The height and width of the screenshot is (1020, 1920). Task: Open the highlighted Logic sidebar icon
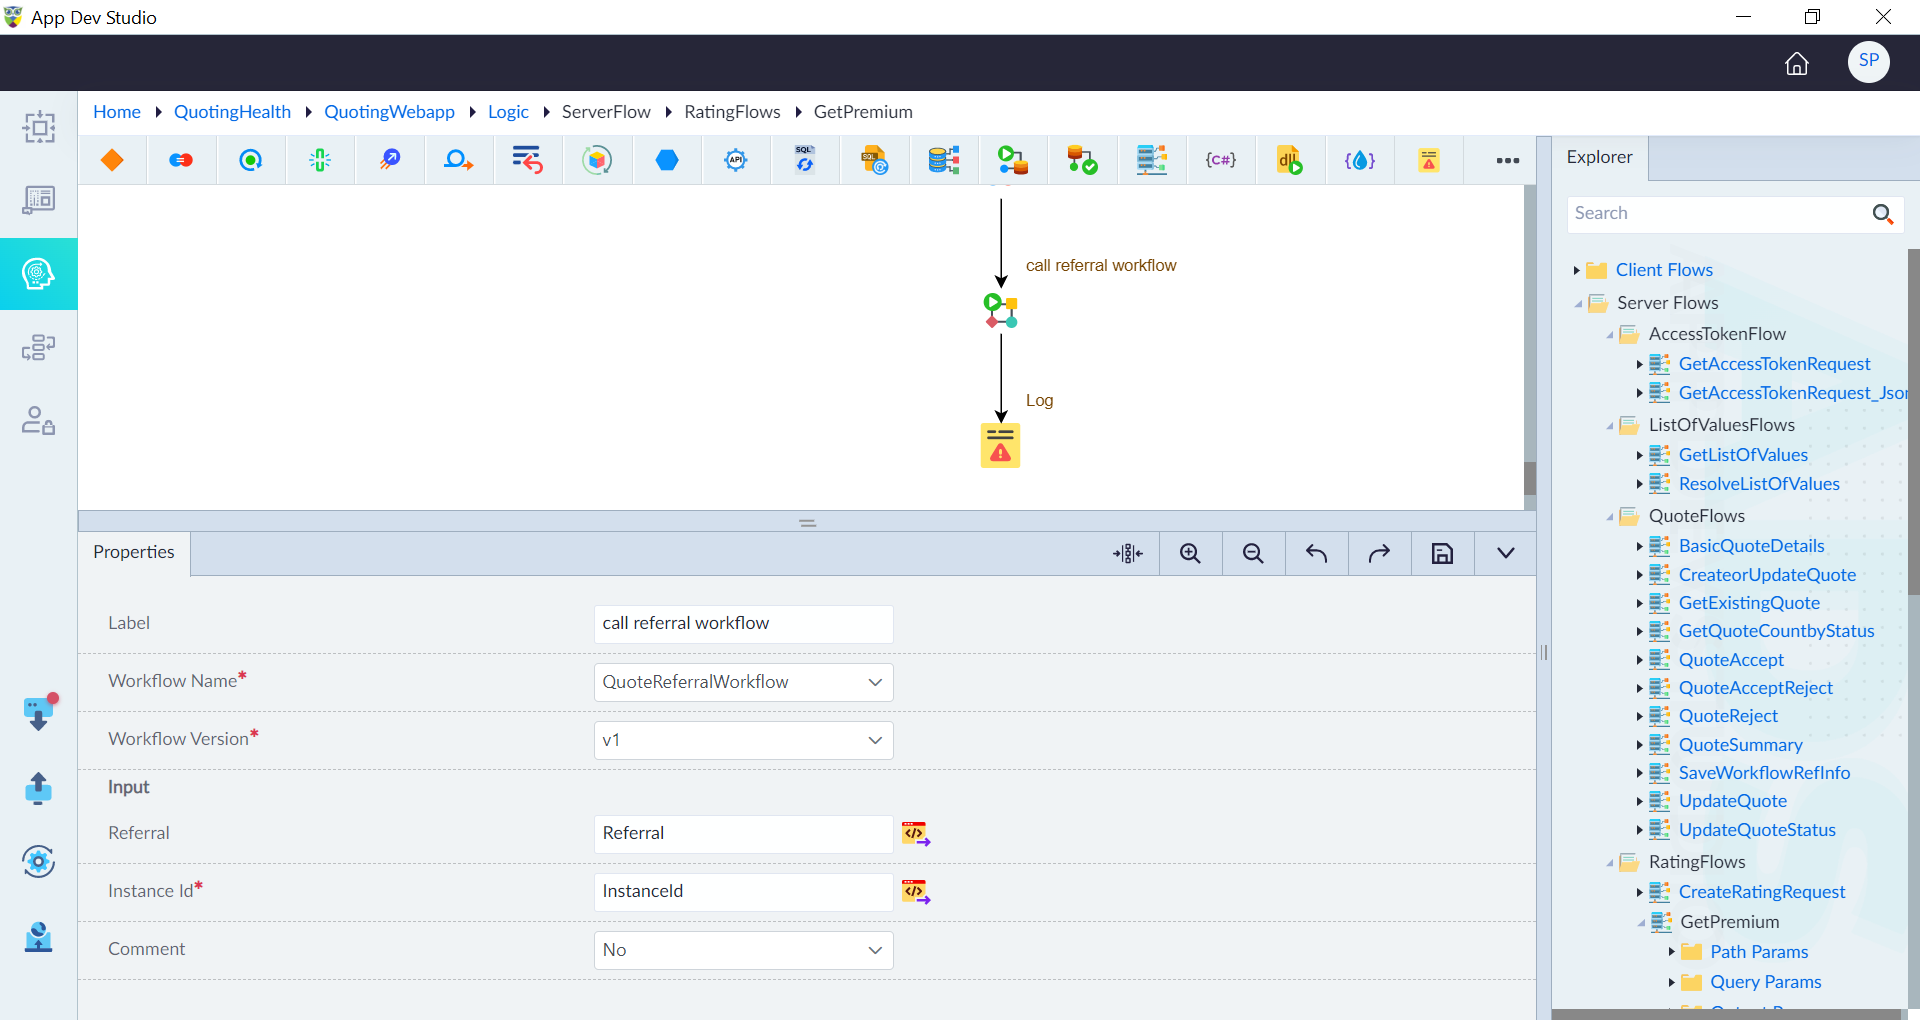coord(38,274)
